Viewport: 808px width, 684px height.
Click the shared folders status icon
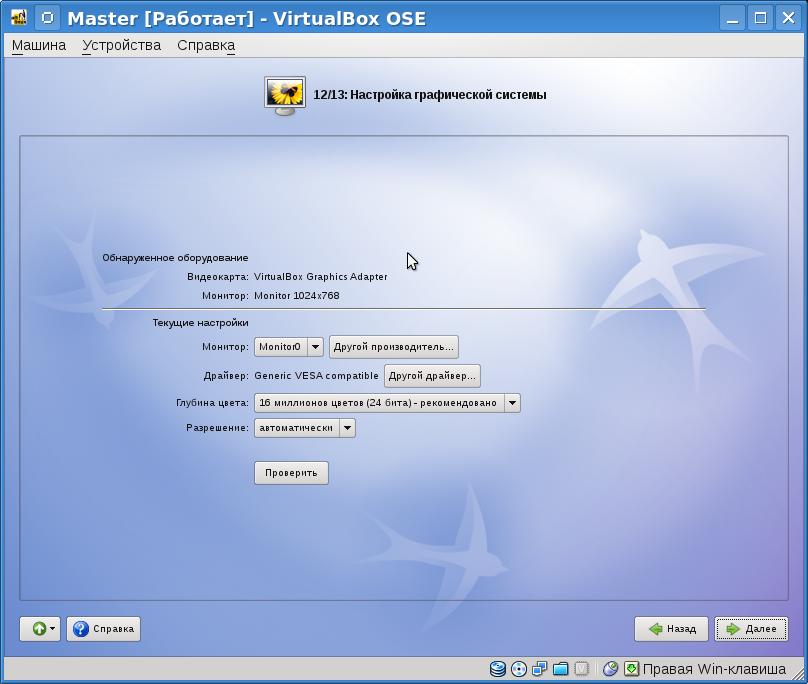(561, 669)
